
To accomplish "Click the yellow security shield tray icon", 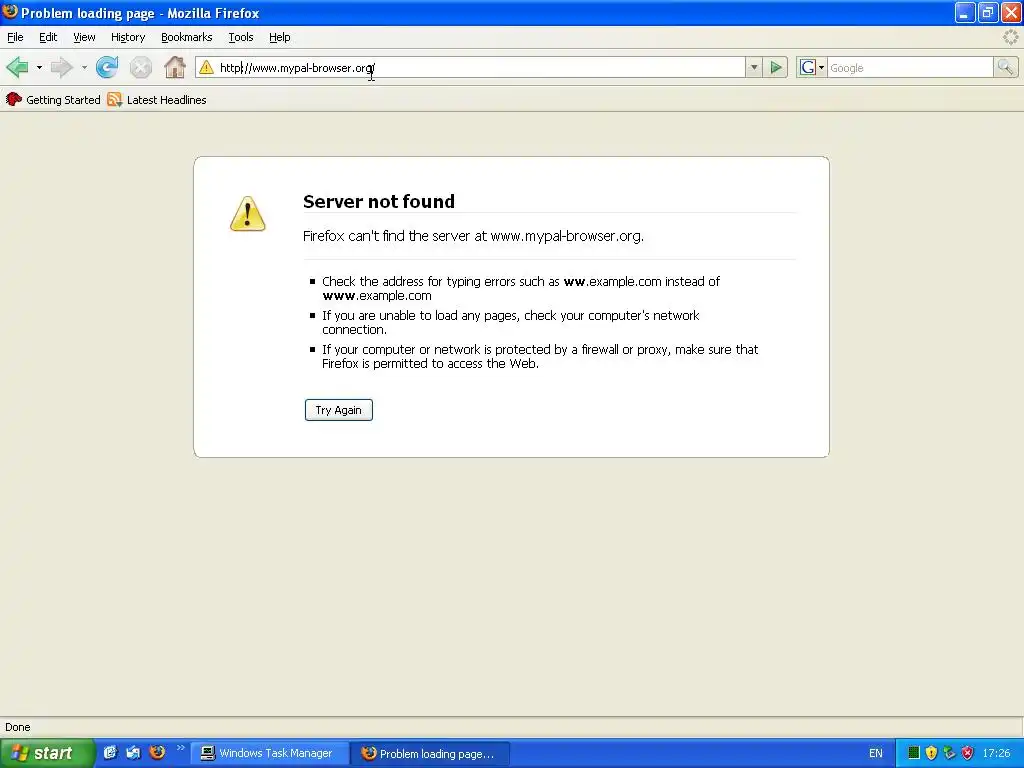I will click(931, 753).
